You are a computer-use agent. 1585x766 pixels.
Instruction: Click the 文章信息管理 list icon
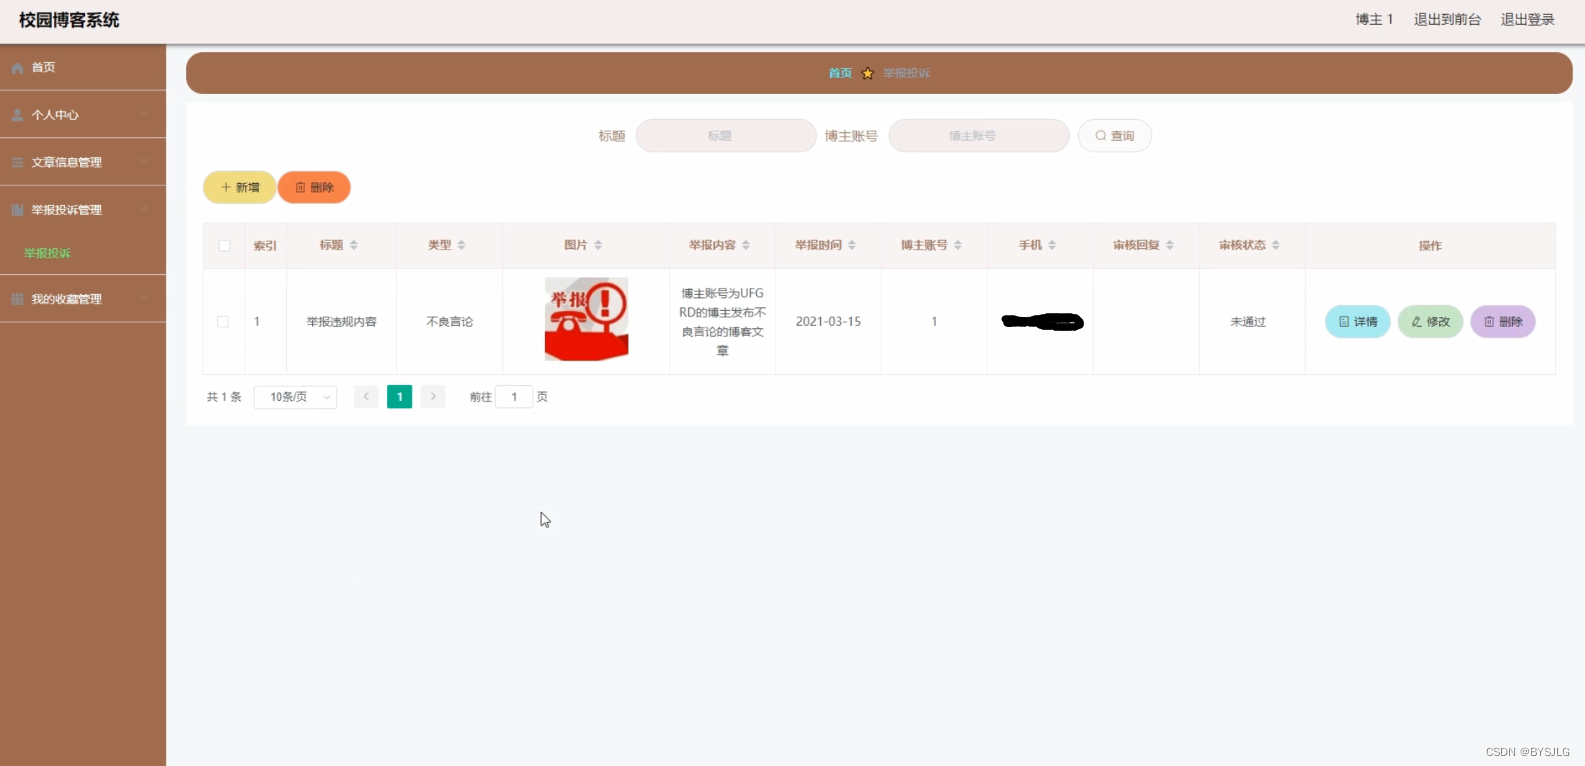pos(17,162)
